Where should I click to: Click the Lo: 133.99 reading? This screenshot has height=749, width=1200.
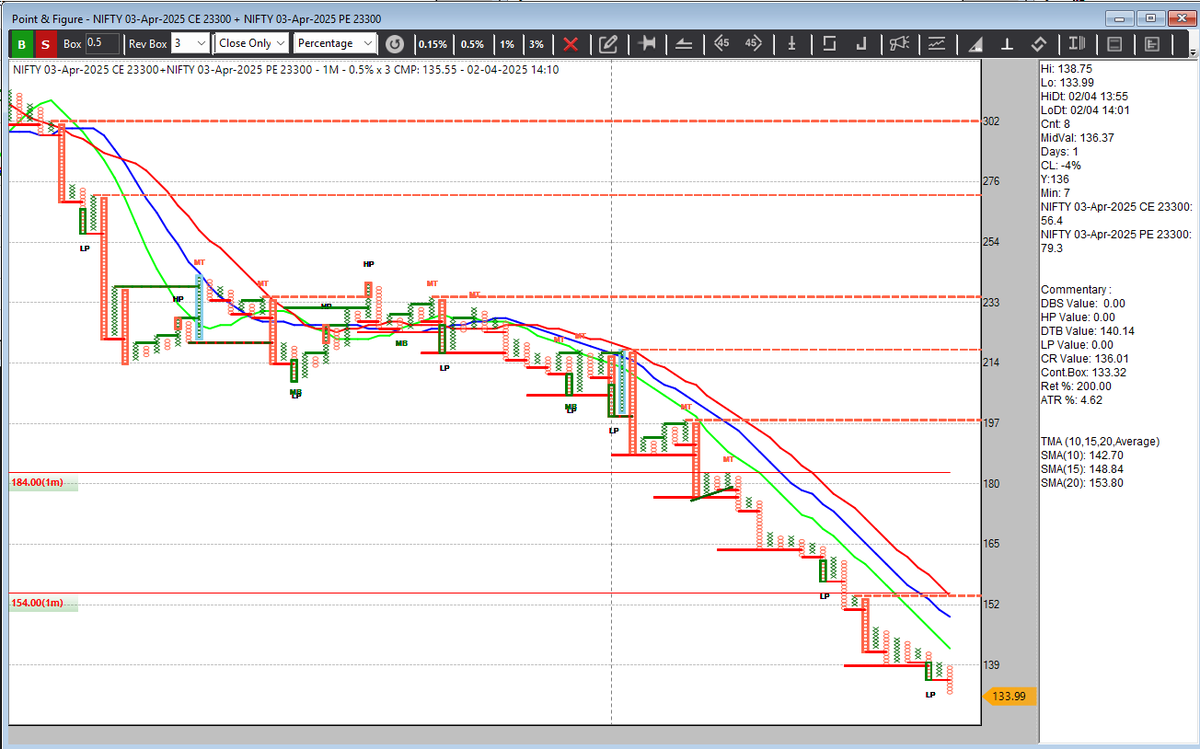tap(1066, 83)
